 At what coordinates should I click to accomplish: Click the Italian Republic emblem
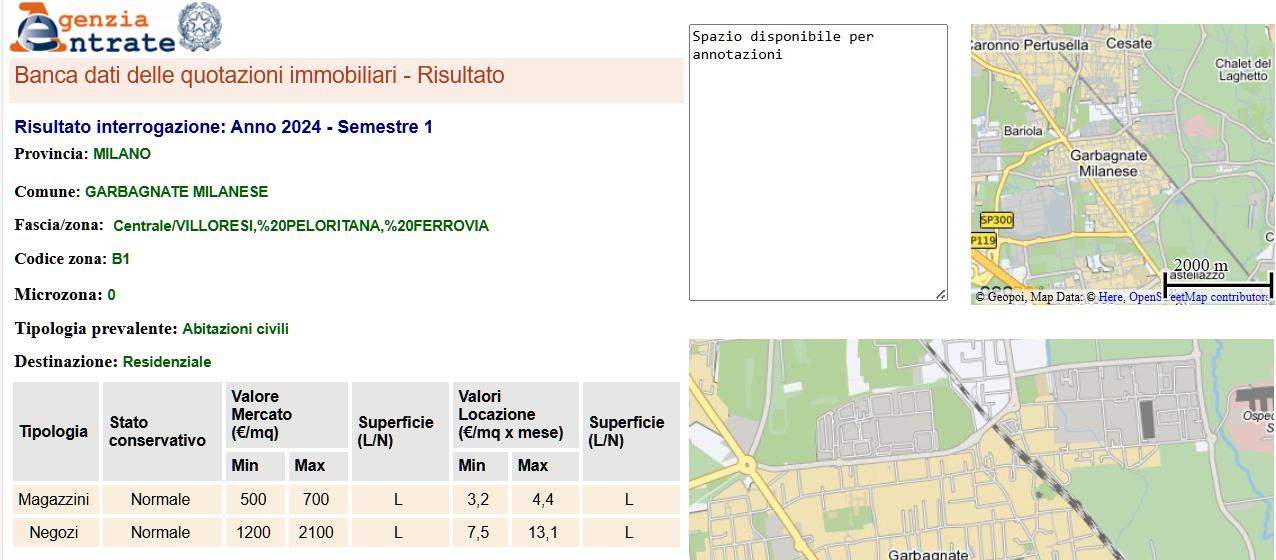(x=199, y=27)
